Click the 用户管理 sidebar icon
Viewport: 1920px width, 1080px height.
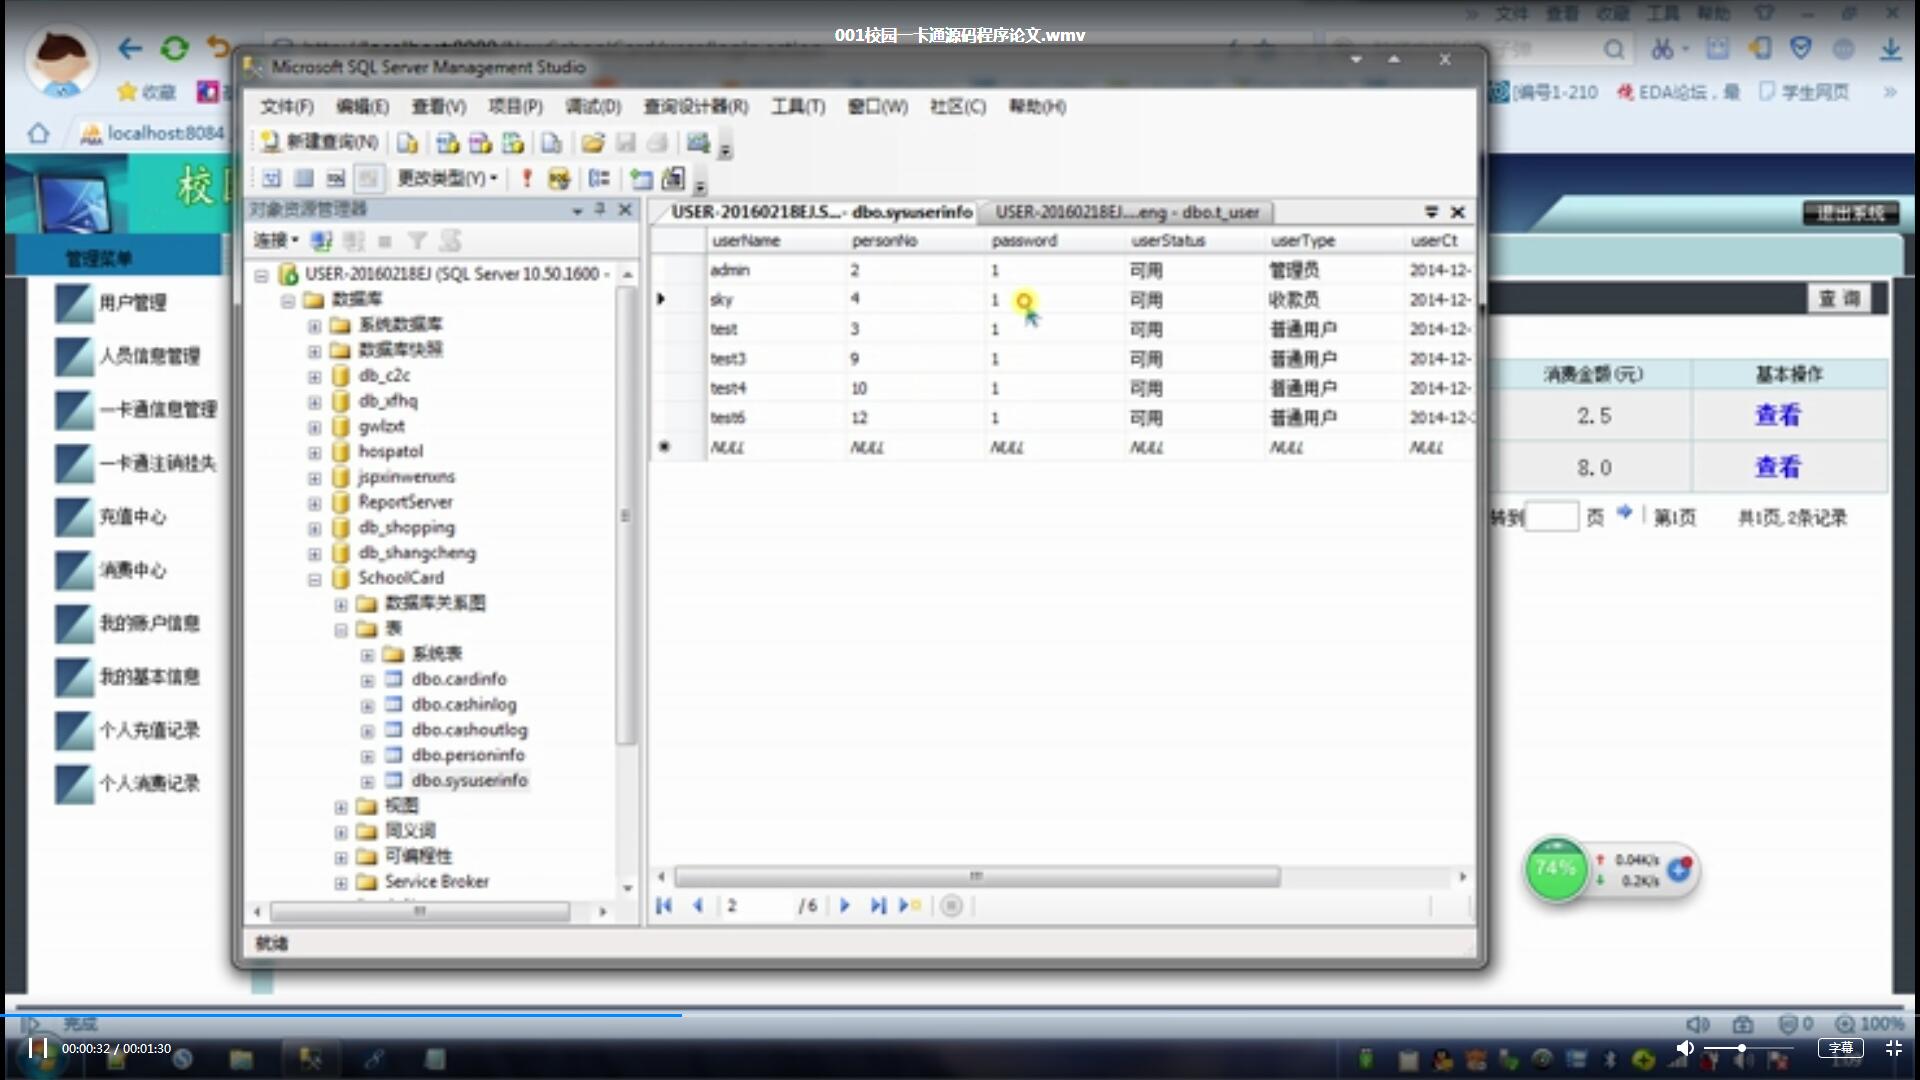[x=74, y=303]
